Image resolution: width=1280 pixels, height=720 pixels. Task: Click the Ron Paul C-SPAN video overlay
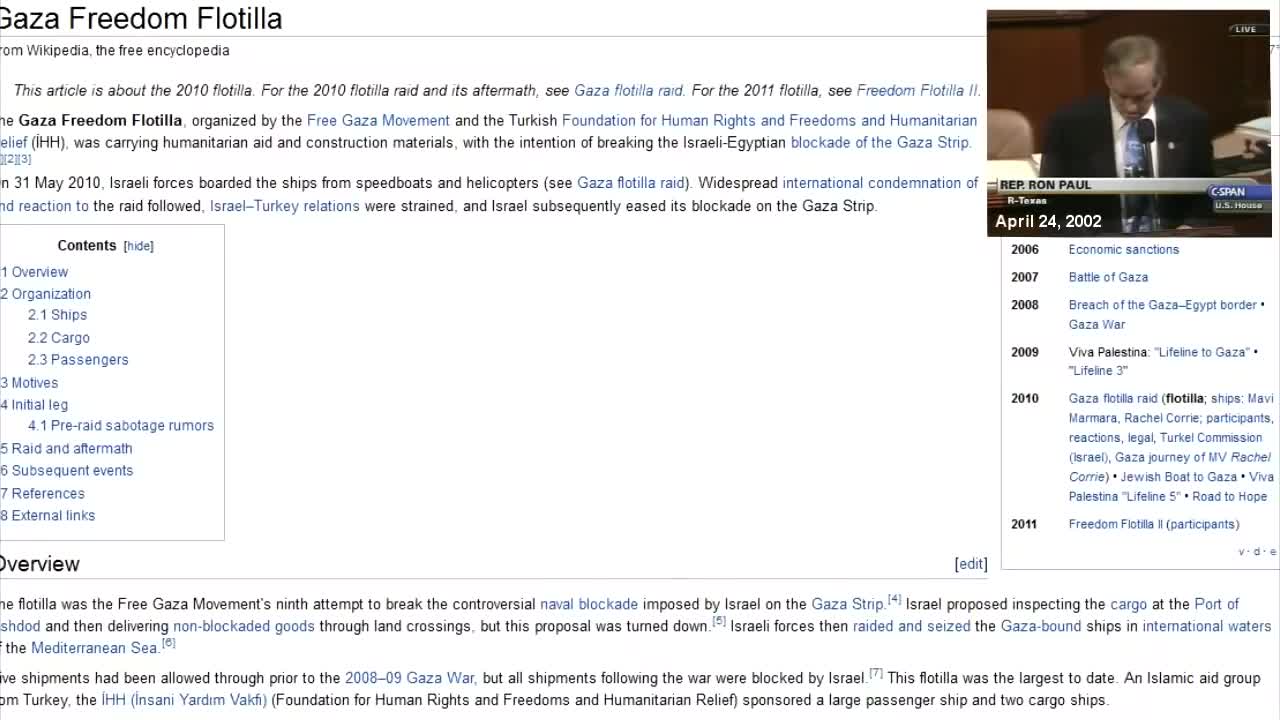coord(1129,124)
